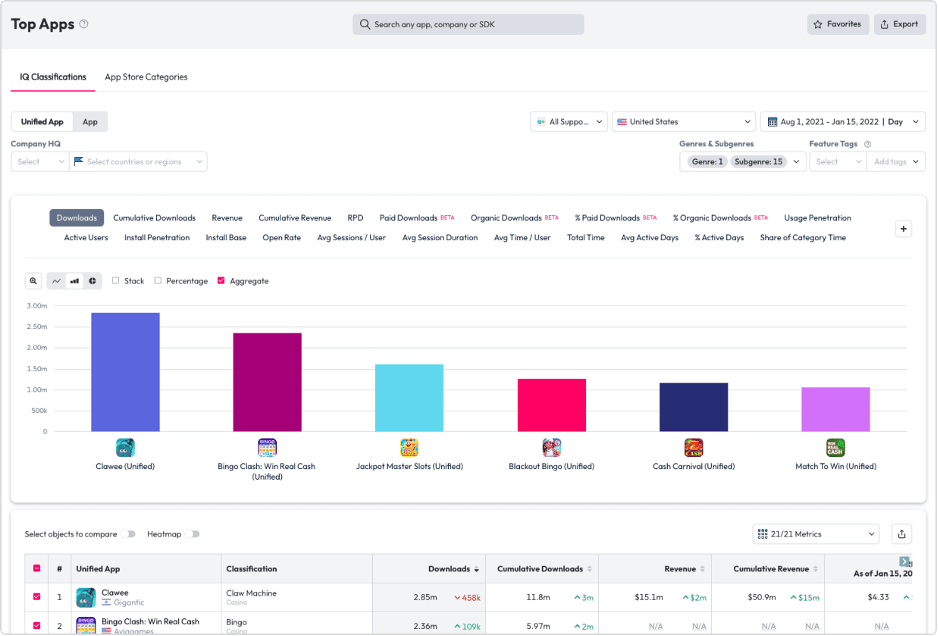Enable the Stack checkbox

115,280
